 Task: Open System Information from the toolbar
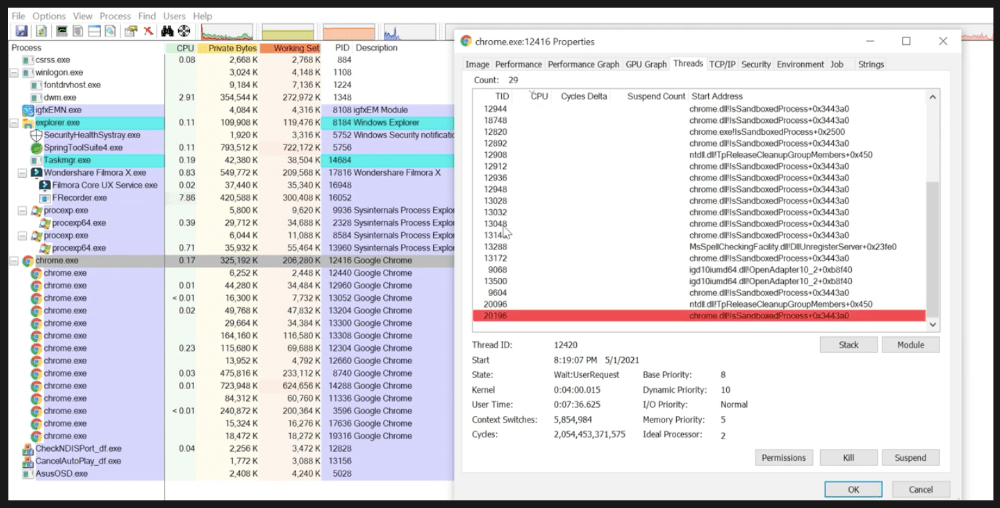coord(62,31)
